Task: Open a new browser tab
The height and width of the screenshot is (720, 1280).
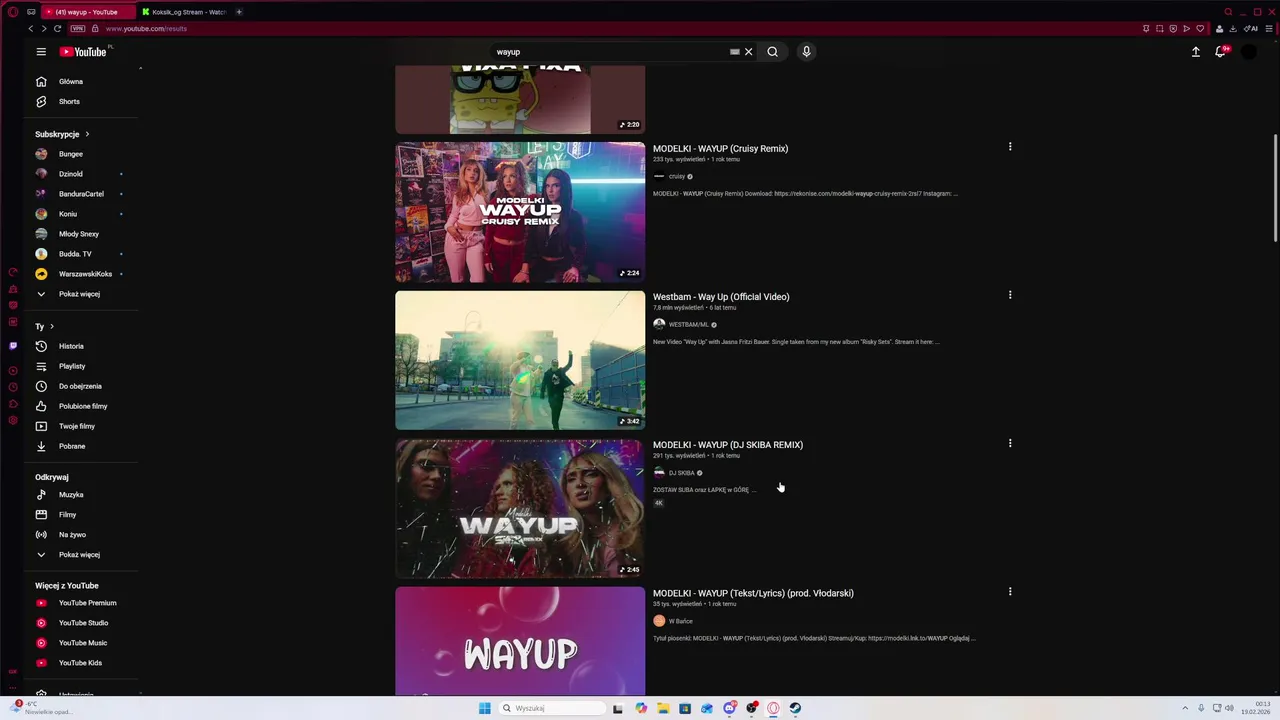Action: [x=239, y=12]
